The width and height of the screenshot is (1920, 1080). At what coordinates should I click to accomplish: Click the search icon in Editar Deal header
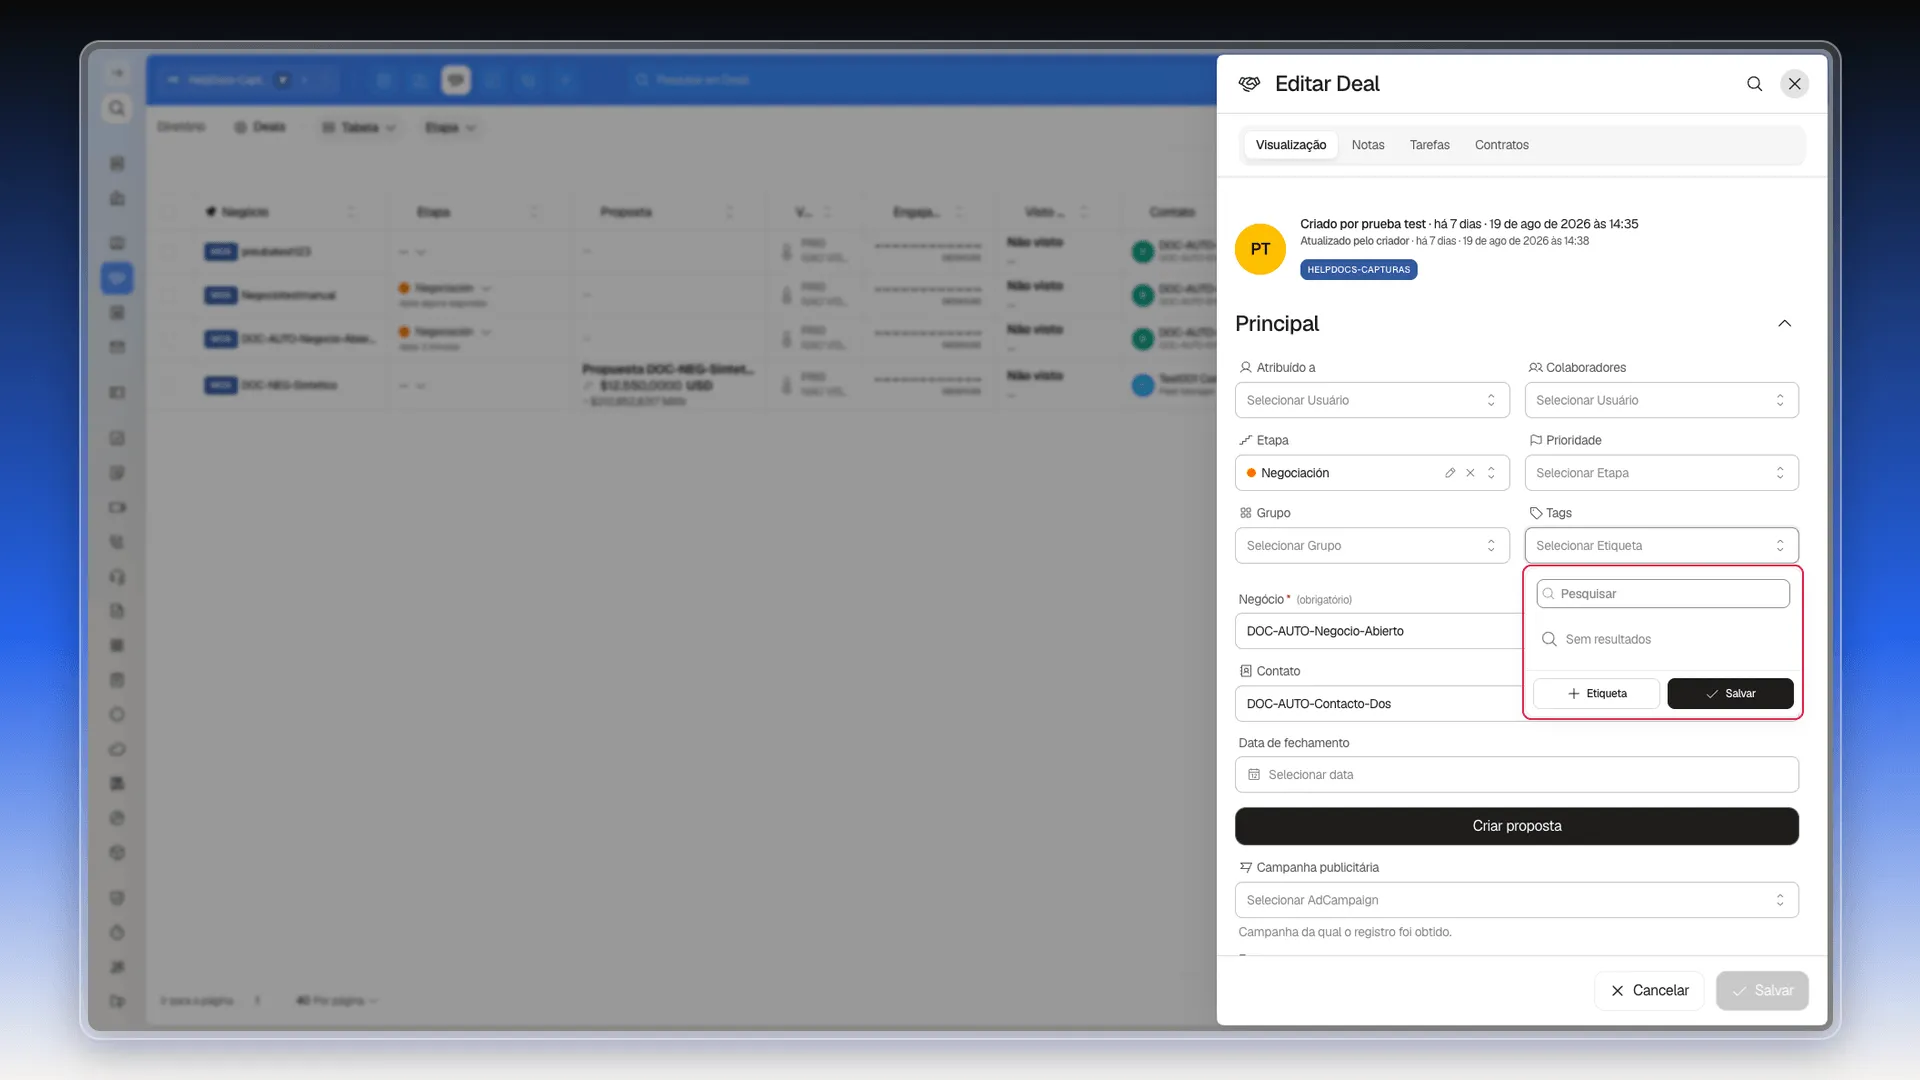tap(1754, 84)
